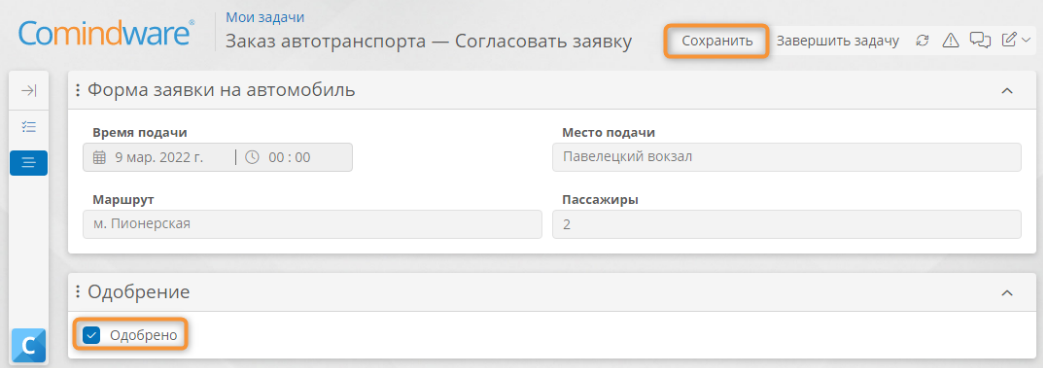Click the calendar icon in Время подачи
This screenshot has height=368, width=1043.
99,158
